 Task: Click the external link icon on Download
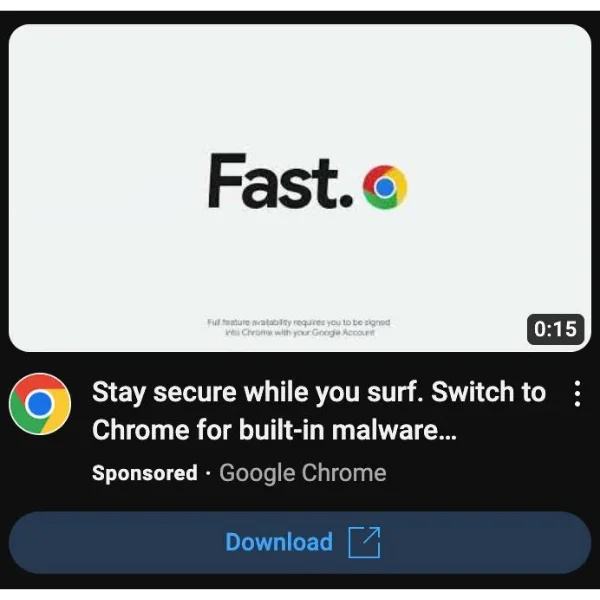coord(364,542)
